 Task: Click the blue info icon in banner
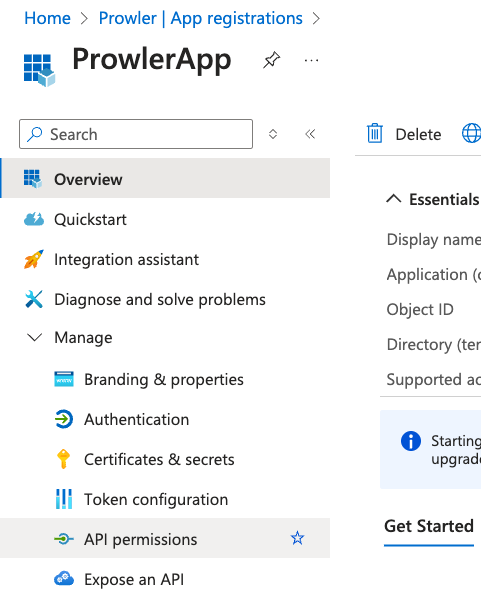(x=411, y=441)
